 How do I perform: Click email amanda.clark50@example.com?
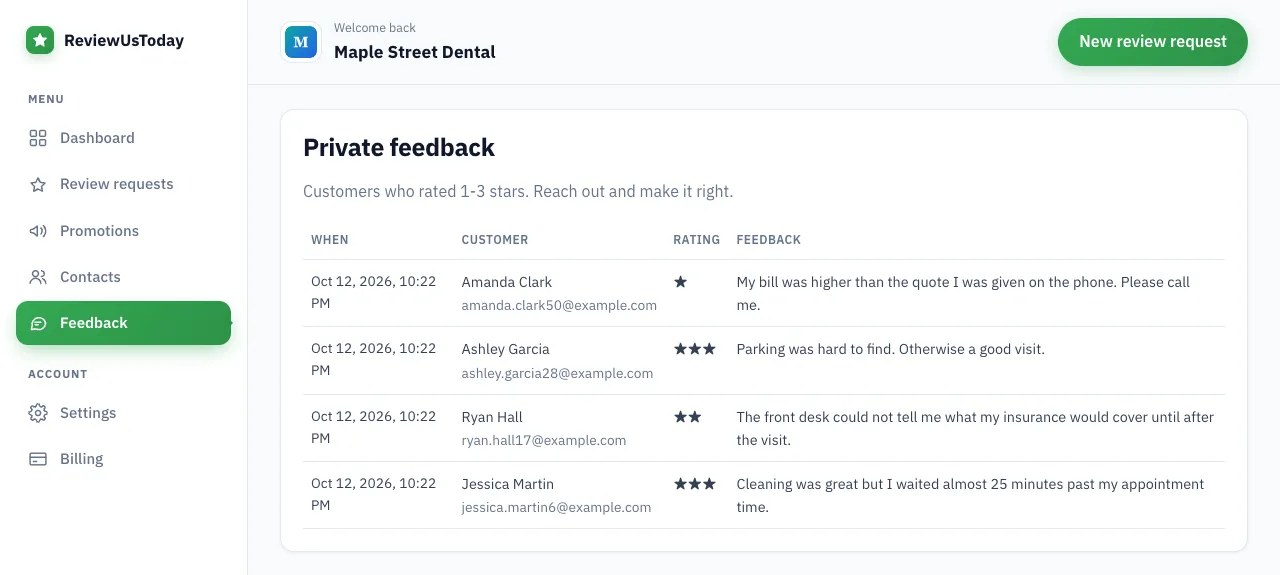(559, 305)
